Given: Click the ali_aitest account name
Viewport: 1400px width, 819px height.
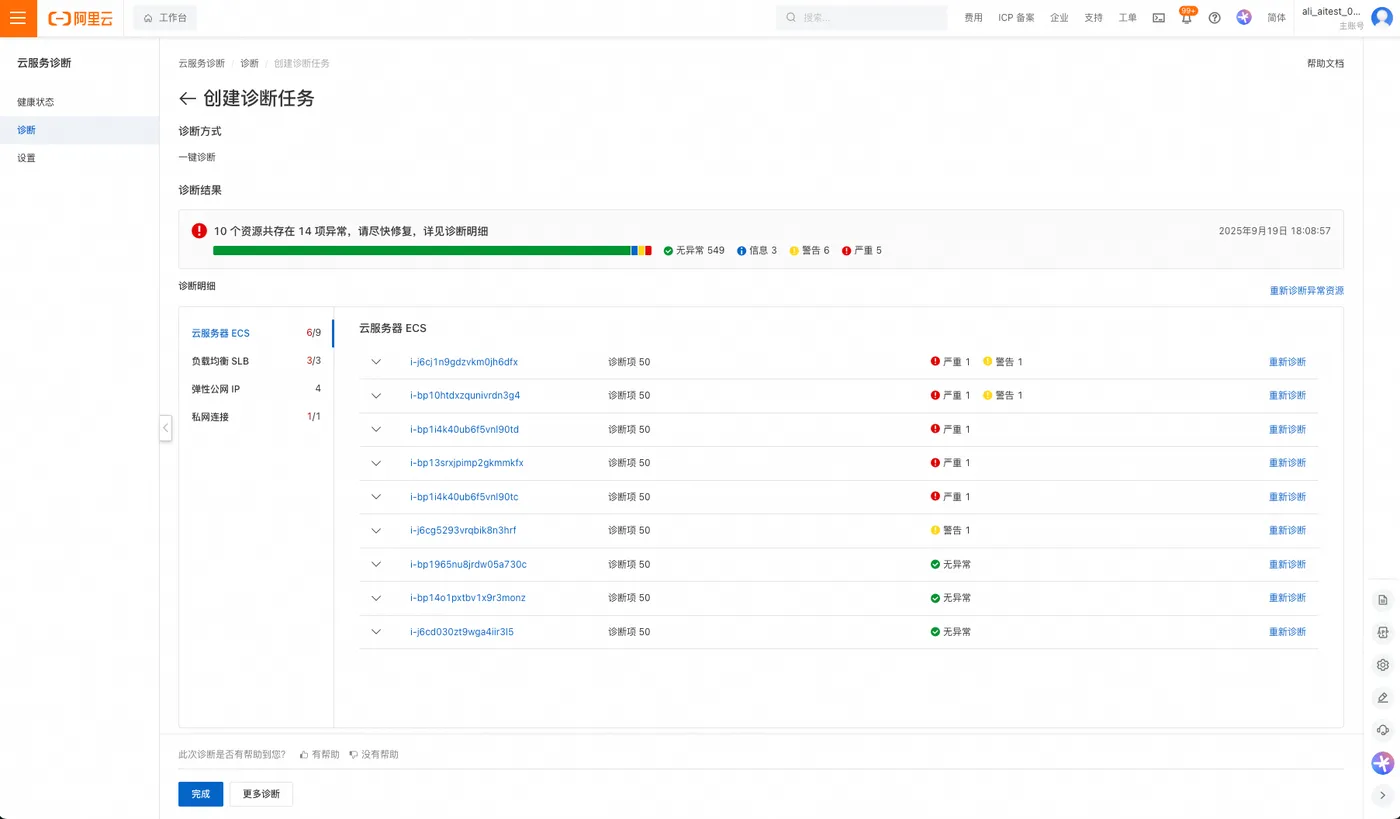Looking at the screenshot, I should pyautogui.click(x=1331, y=12).
